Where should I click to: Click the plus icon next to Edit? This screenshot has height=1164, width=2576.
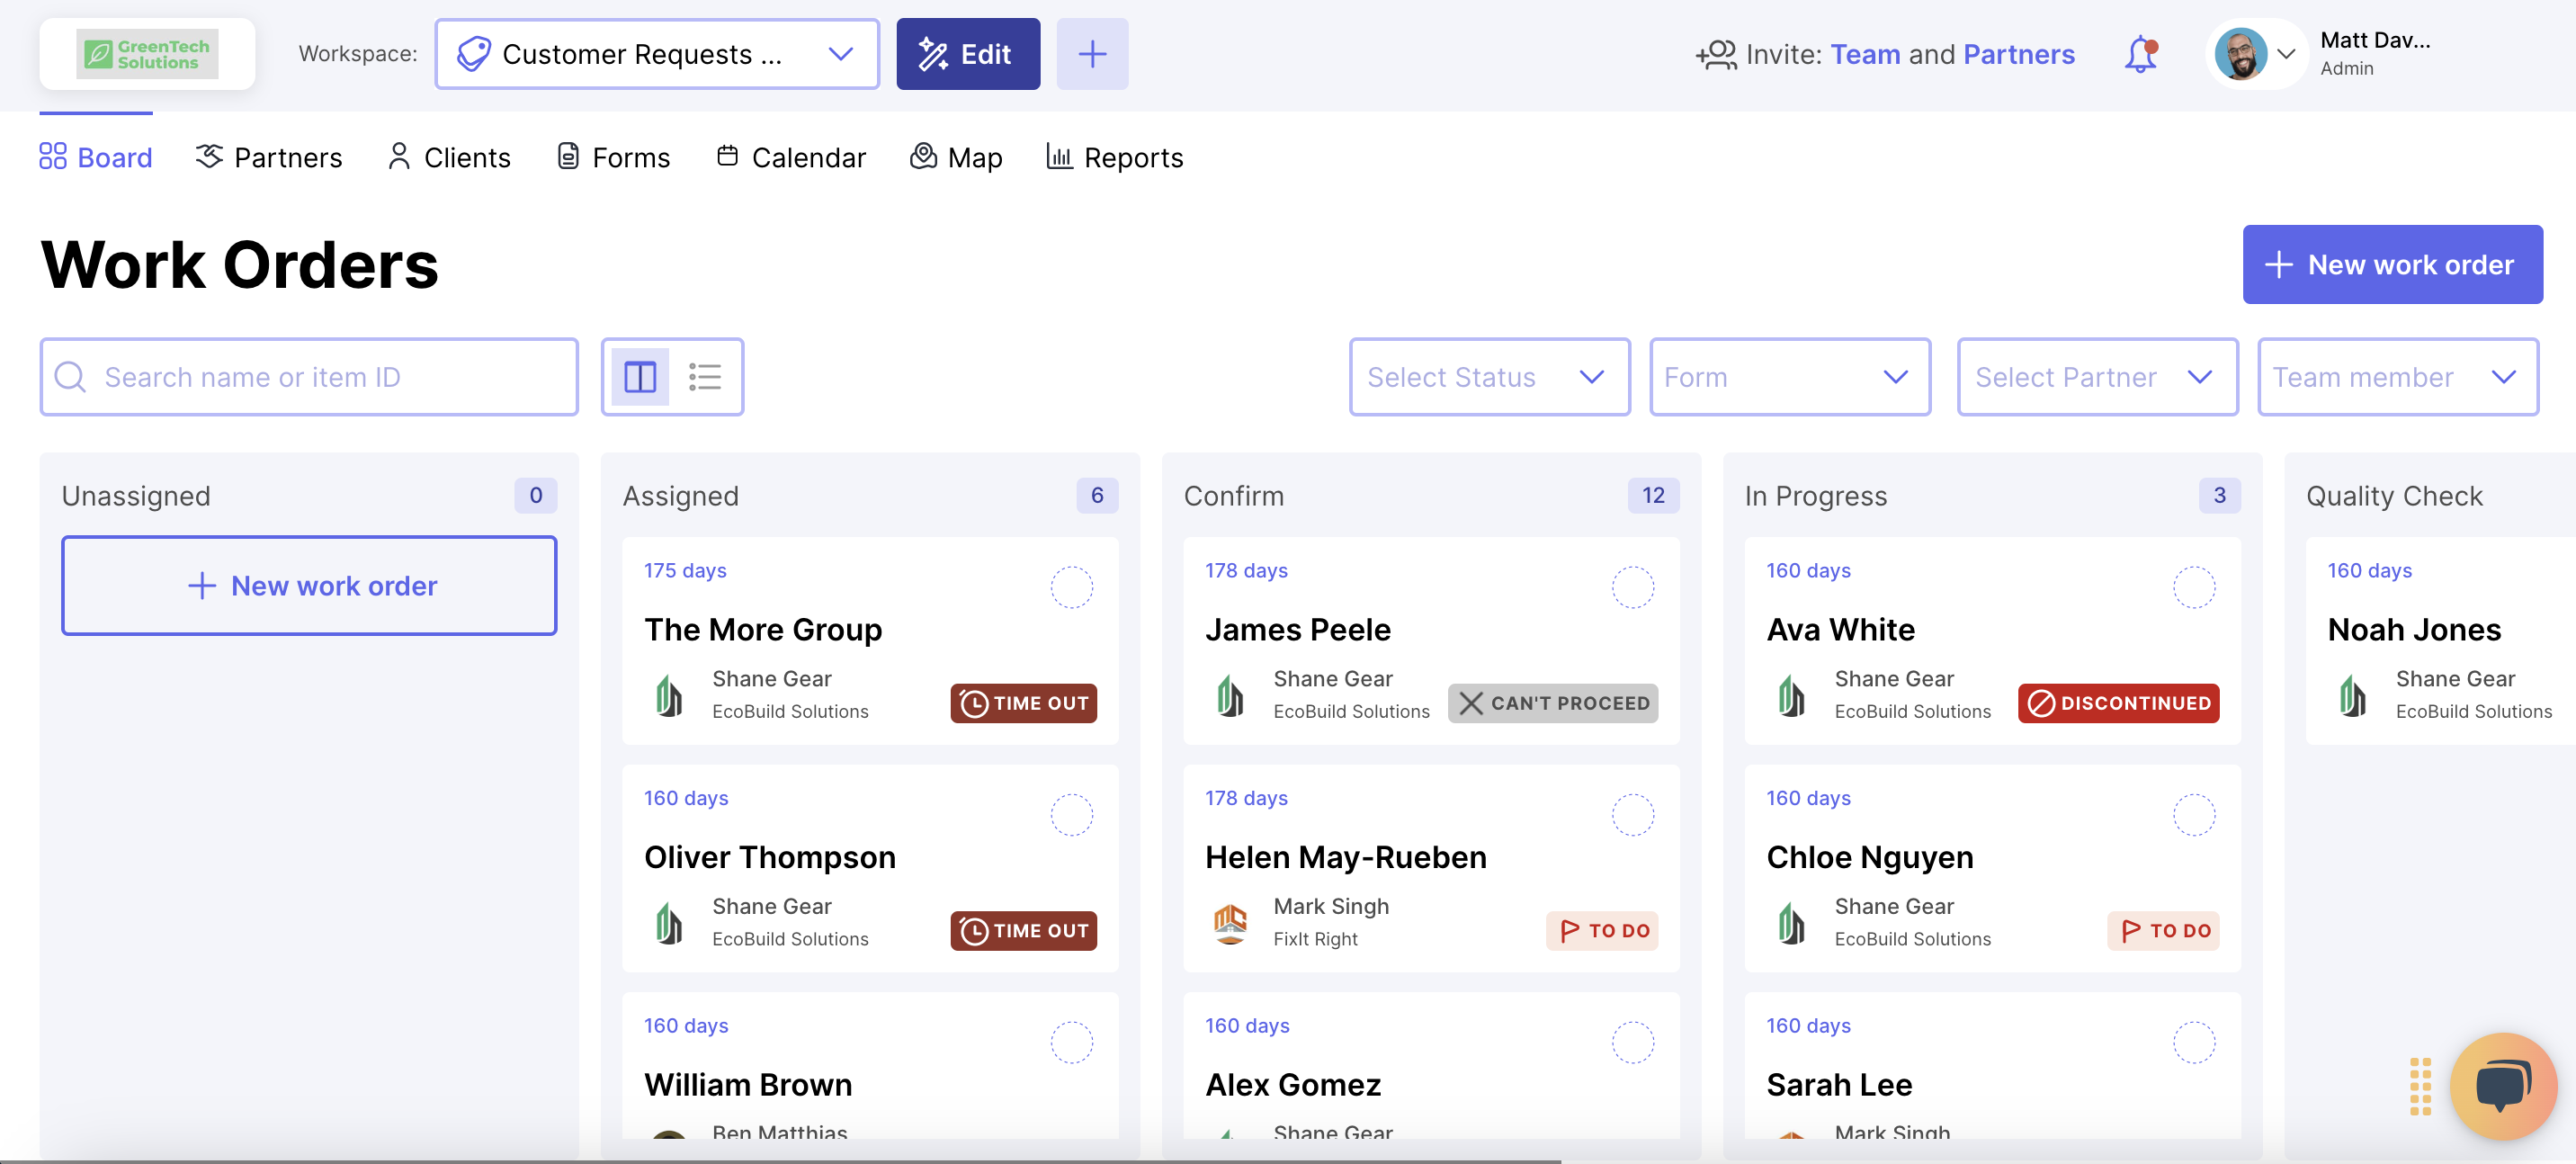pos(1092,54)
